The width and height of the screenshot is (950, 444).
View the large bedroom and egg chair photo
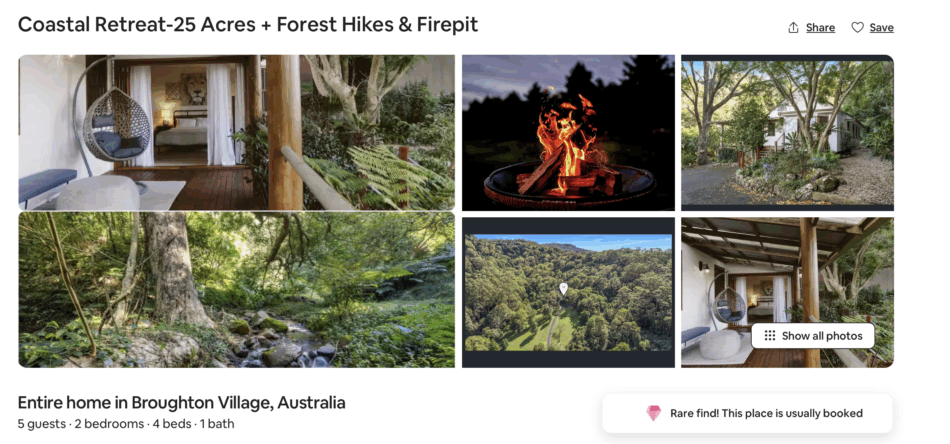tap(236, 133)
